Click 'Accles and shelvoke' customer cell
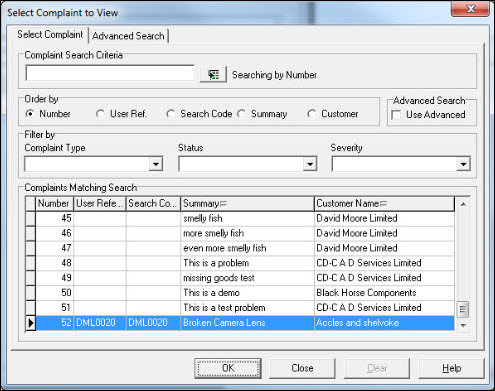Image resolution: width=495 pixels, height=391 pixels. [384, 323]
